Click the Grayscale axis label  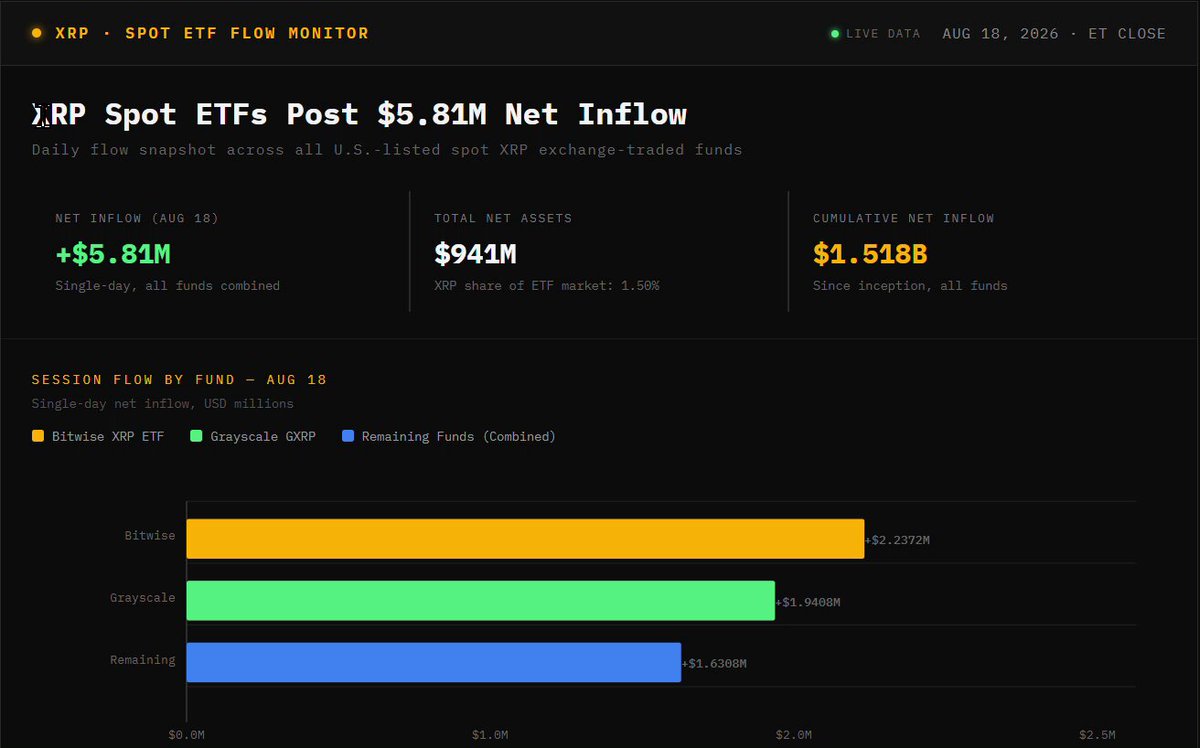[143, 598]
